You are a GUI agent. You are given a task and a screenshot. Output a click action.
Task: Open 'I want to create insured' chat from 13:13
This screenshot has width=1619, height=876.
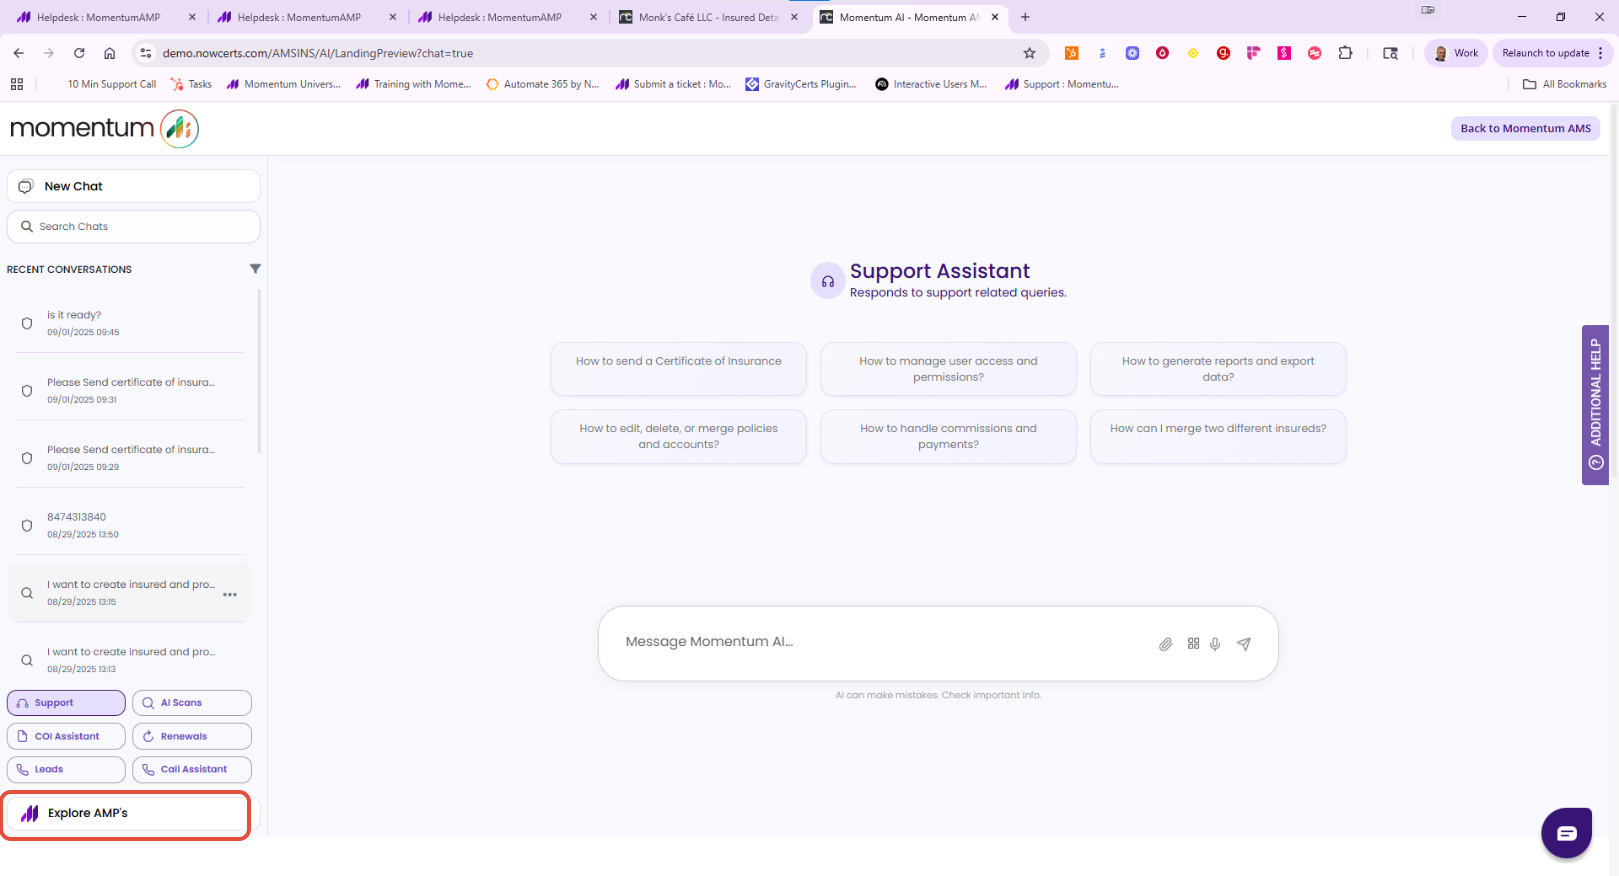pos(130,660)
